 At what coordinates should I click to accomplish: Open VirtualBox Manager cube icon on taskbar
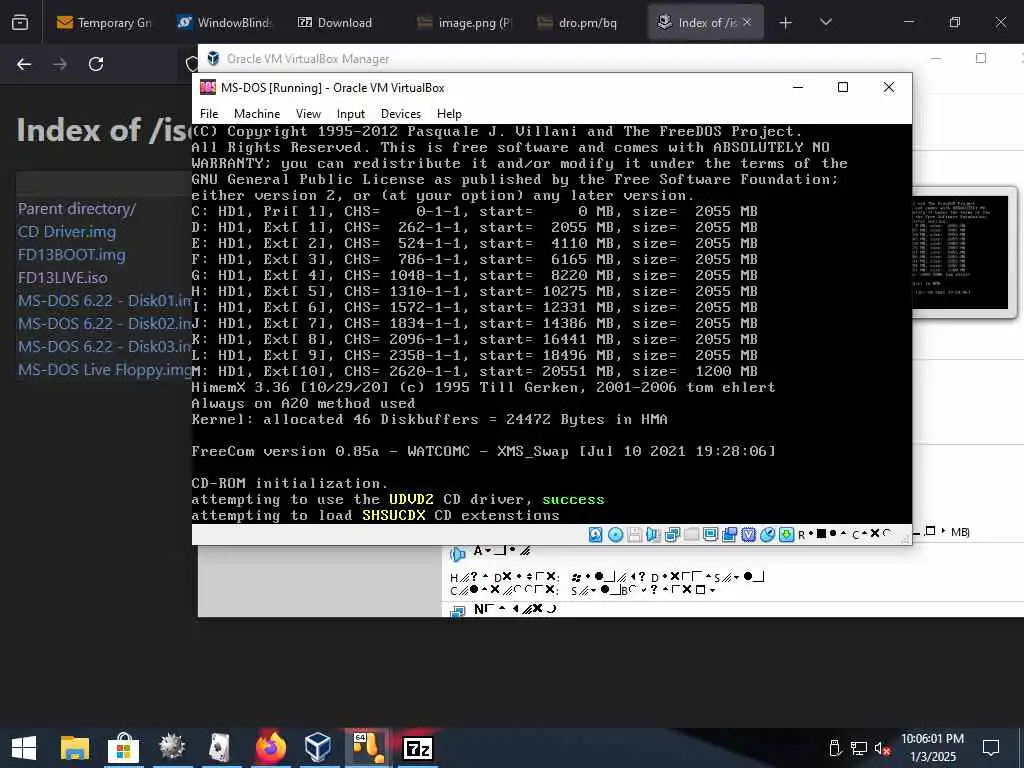[319, 748]
